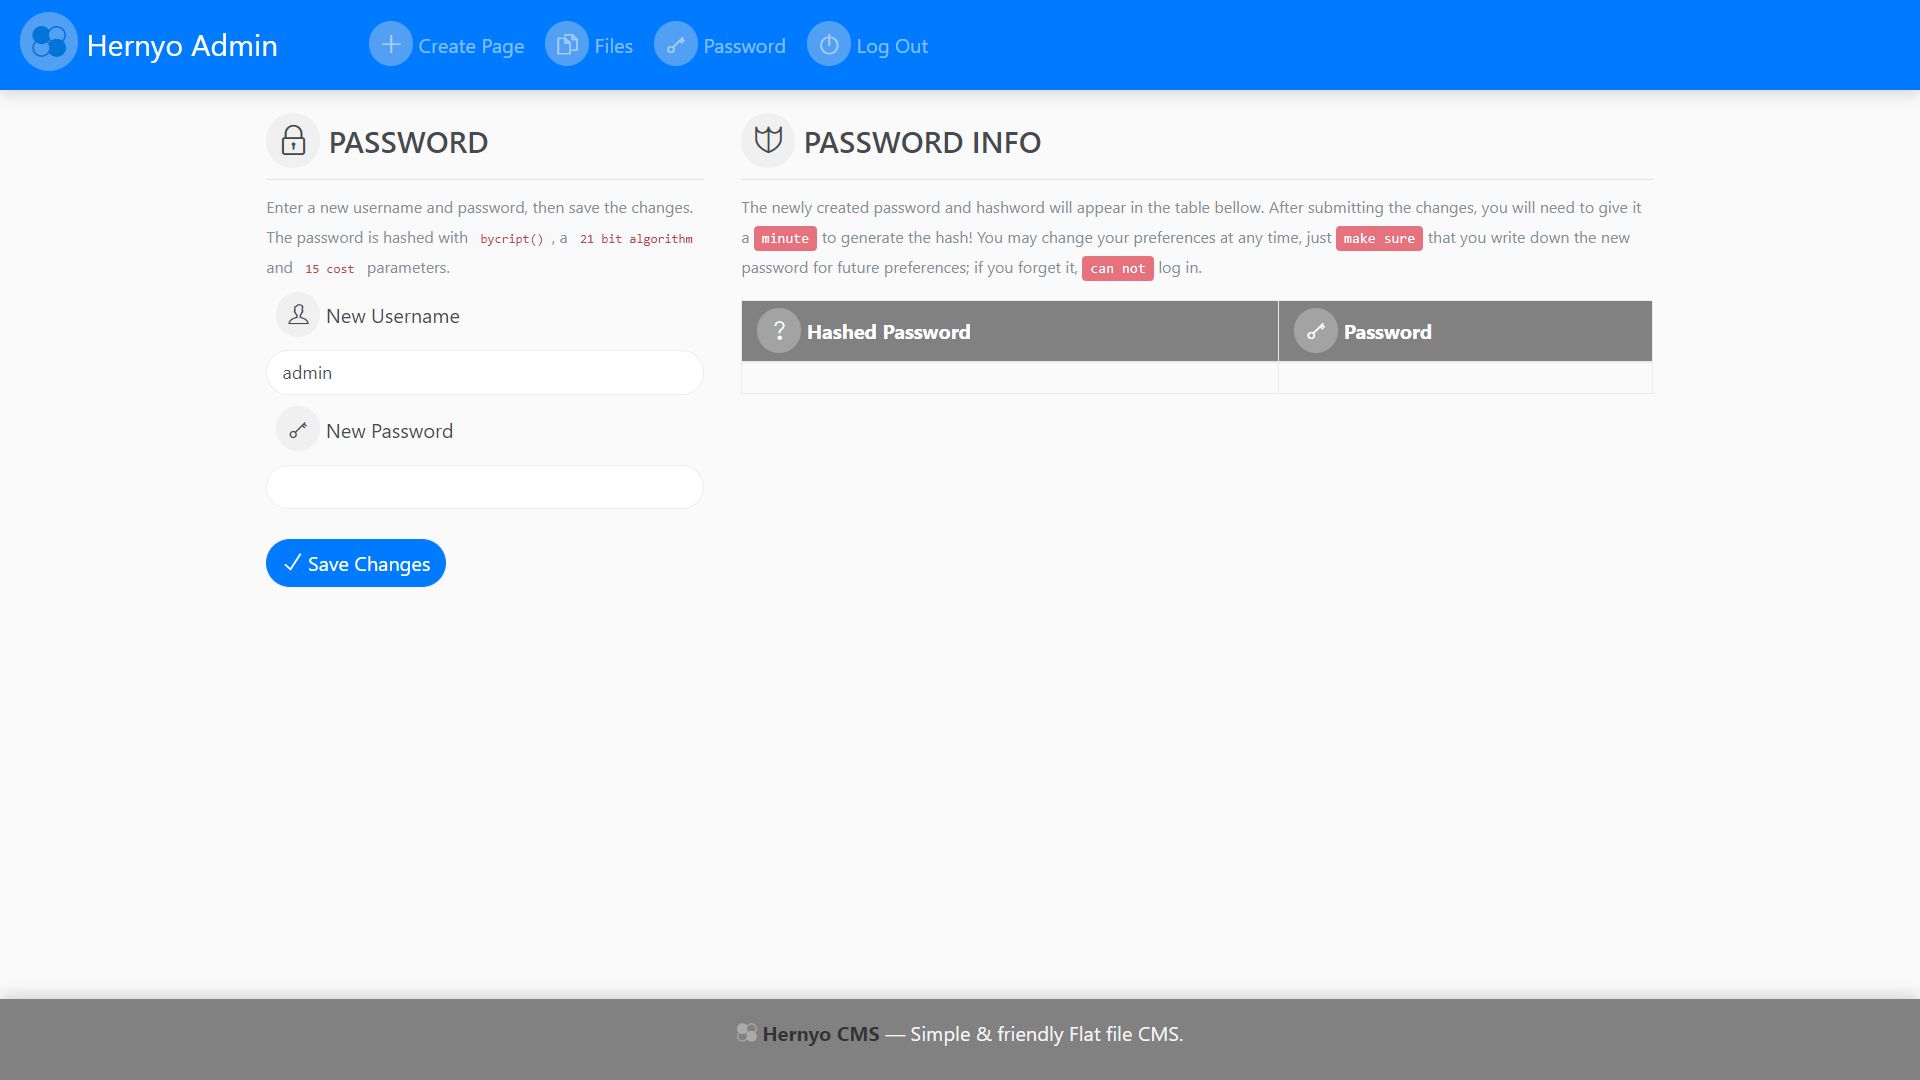This screenshot has width=1920, height=1080.
Task: Open the Create Page menu item
Action: pyautogui.click(x=471, y=46)
